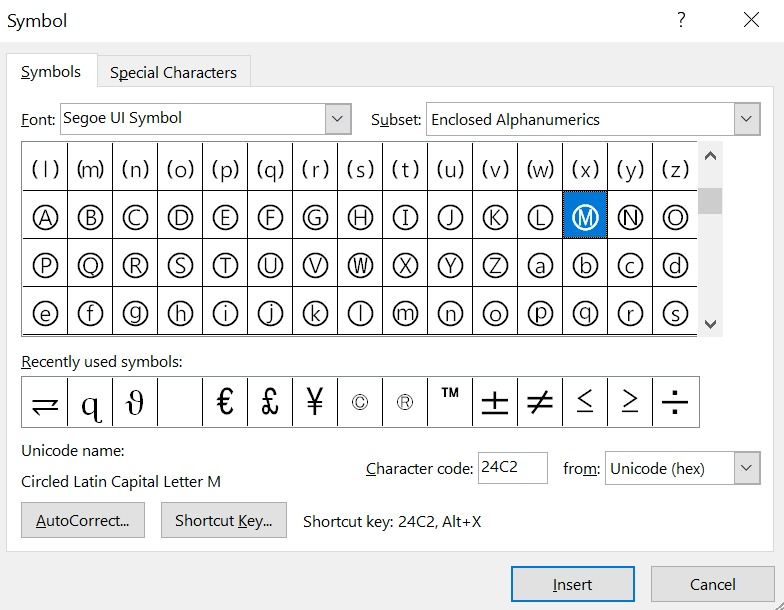Select the pound sterling symbol
Image resolution: width=784 pixels, height=610 pixels.
[270, 402]
